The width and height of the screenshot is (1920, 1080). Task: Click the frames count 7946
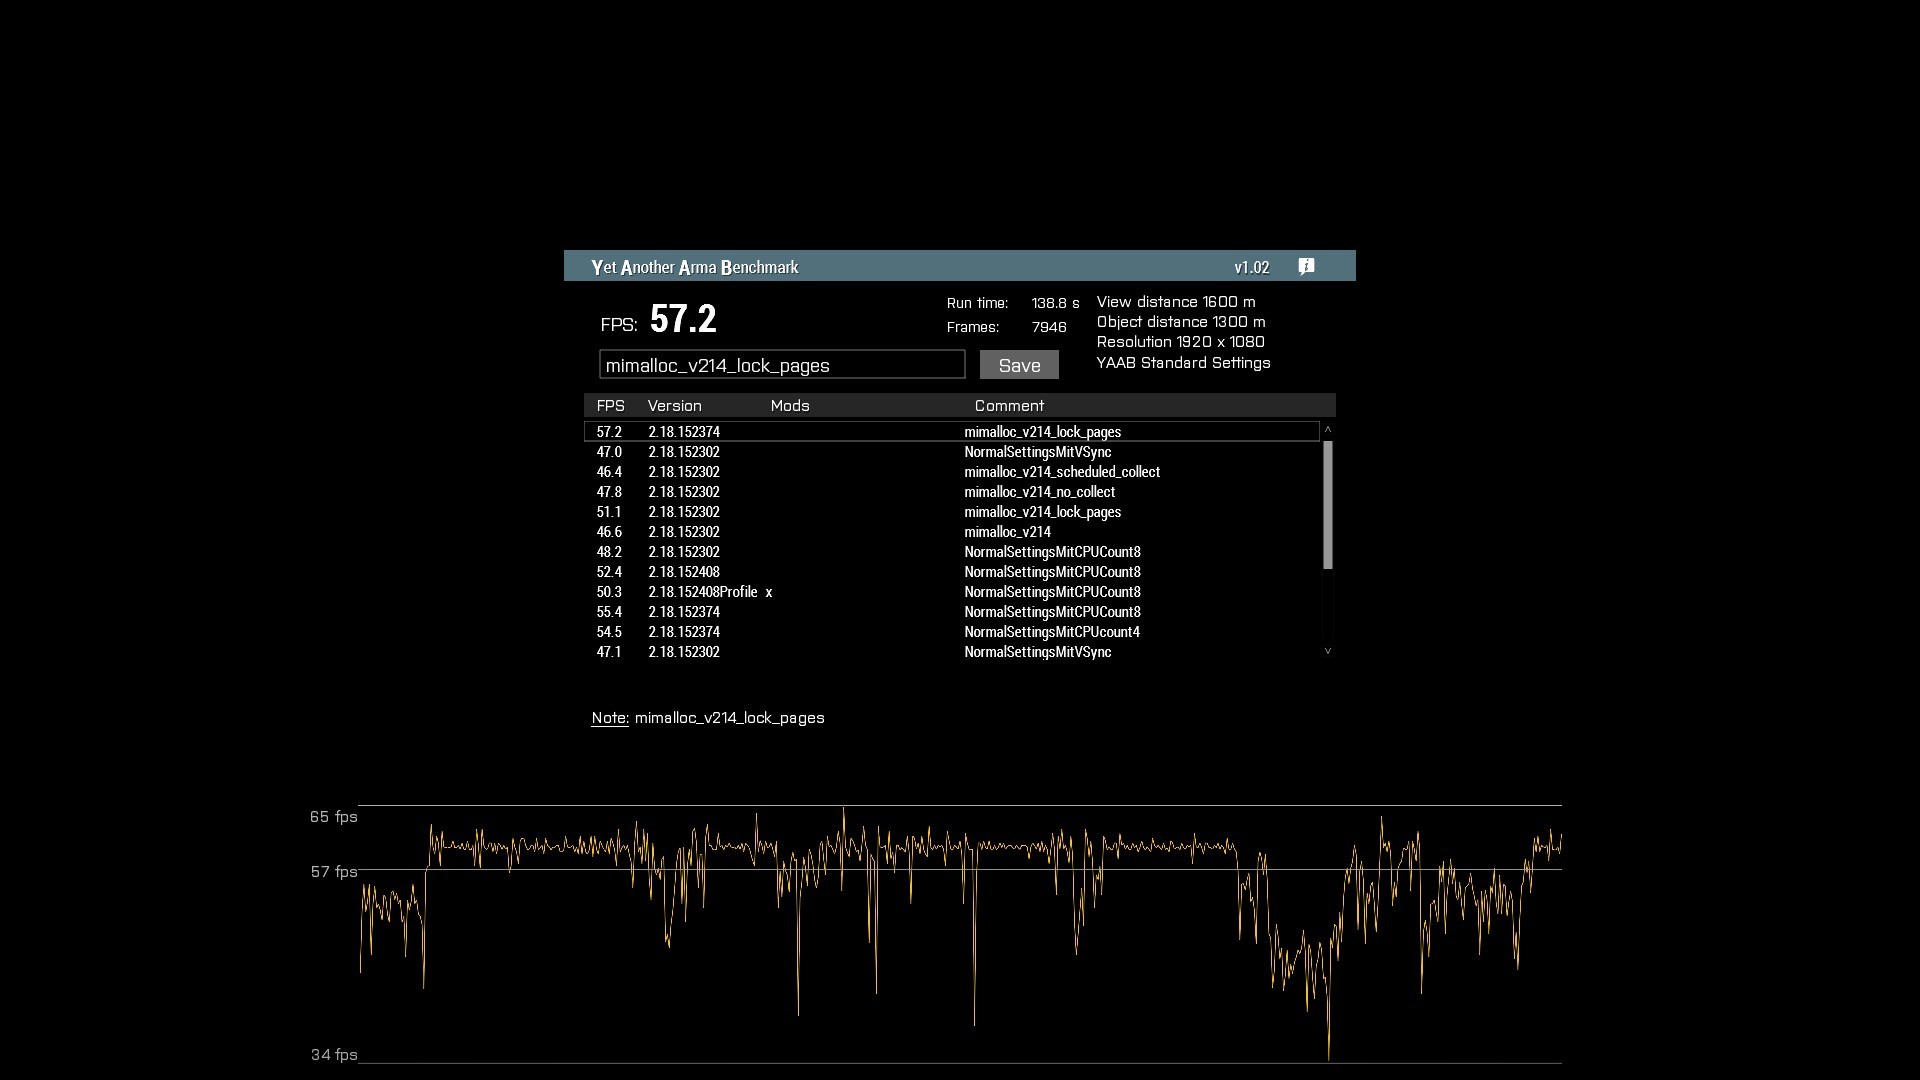point(1049,327)
